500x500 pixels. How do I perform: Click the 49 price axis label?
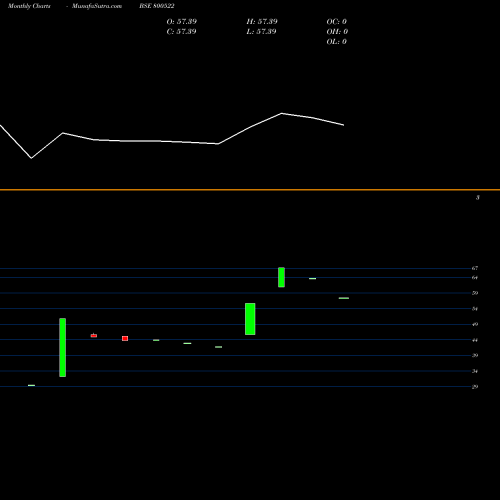point(475,324)
